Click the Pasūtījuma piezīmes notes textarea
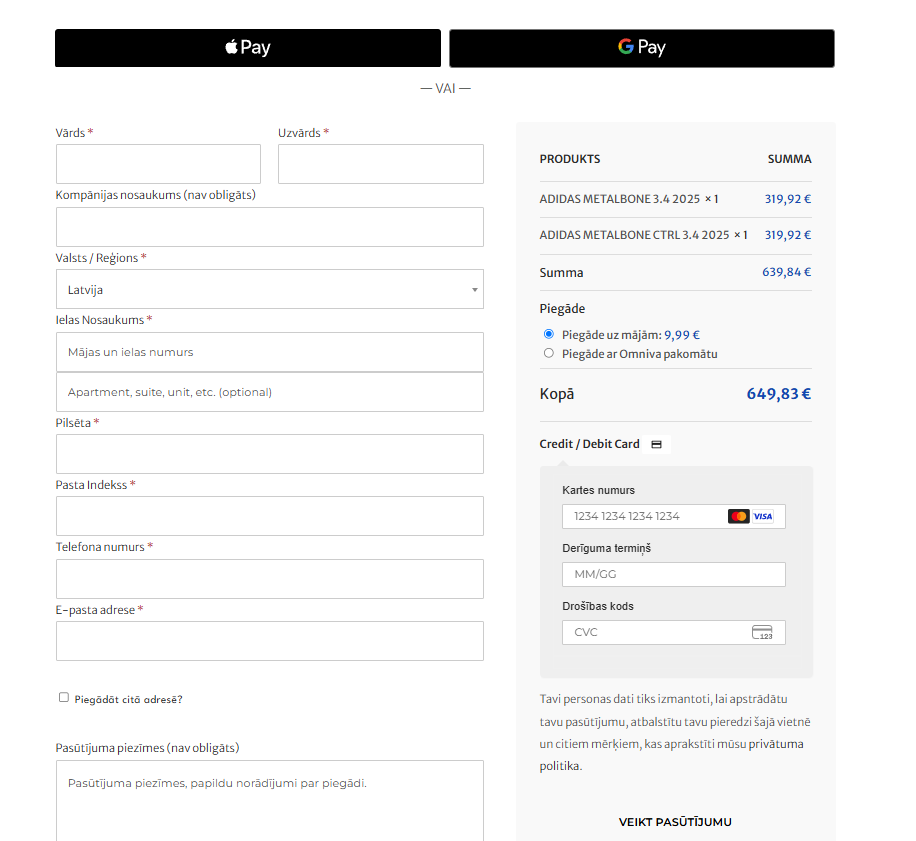This screenshot has width=916, height=841. click(268, 800)
